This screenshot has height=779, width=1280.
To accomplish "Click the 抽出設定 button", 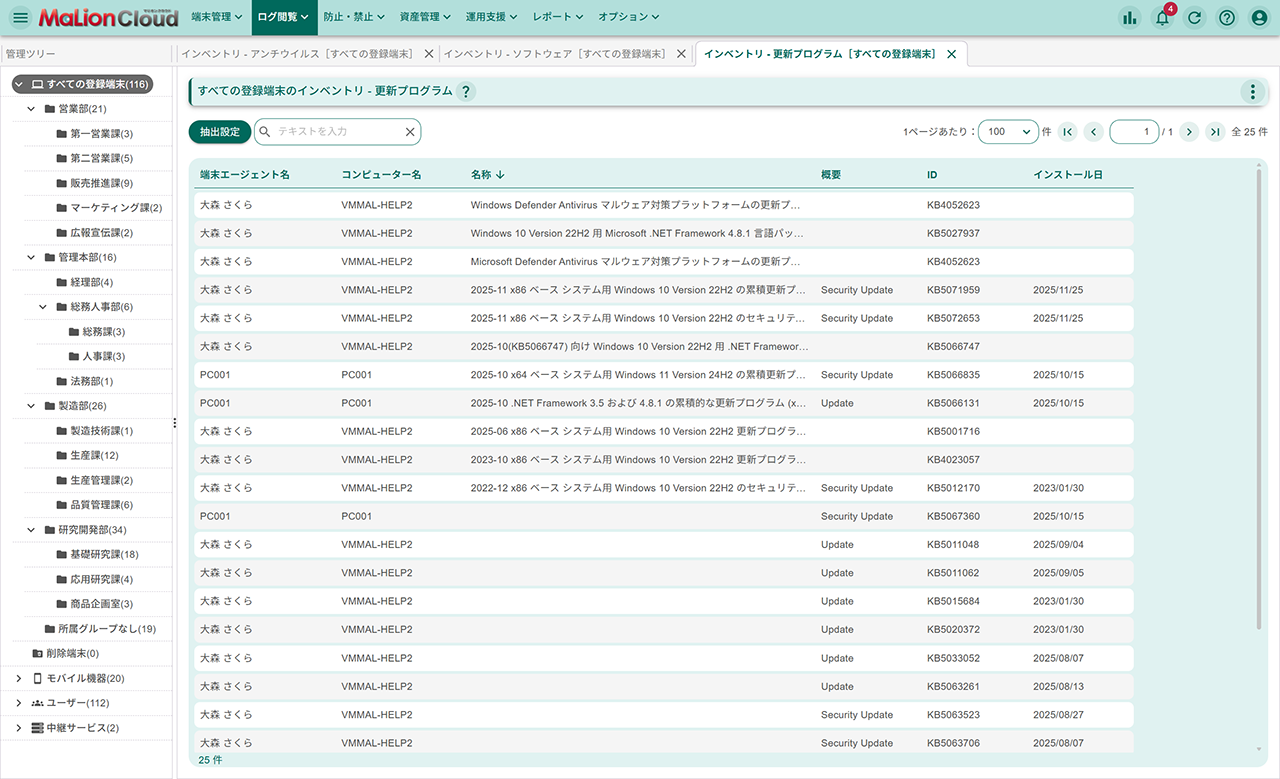I will click(219, 132).
